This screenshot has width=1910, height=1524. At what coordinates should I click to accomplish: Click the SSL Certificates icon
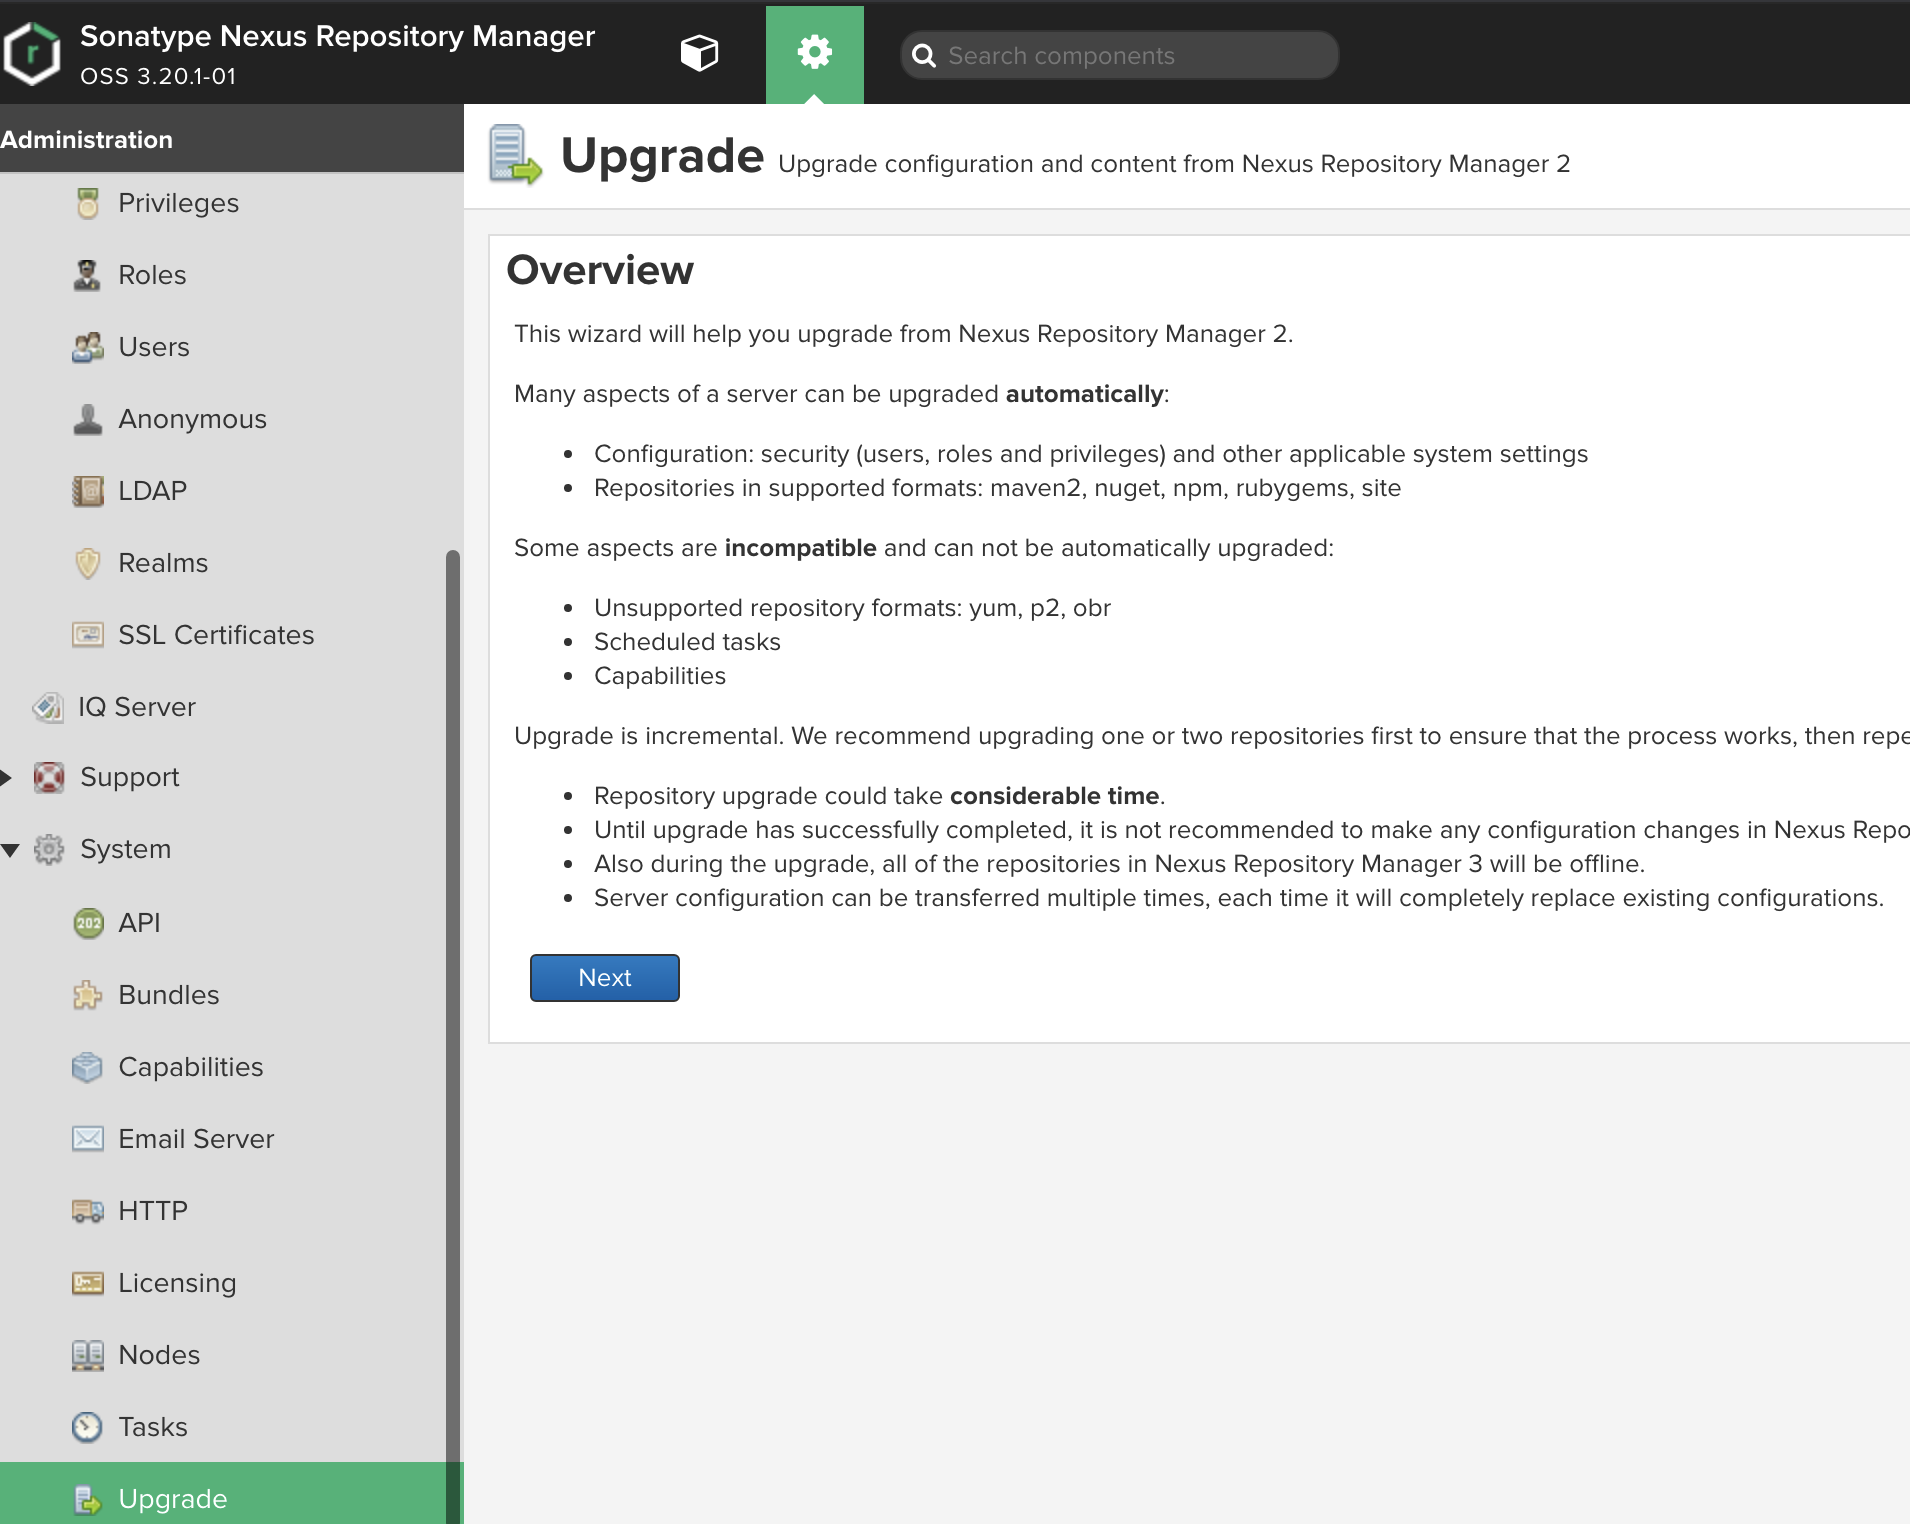click(88, 635)
